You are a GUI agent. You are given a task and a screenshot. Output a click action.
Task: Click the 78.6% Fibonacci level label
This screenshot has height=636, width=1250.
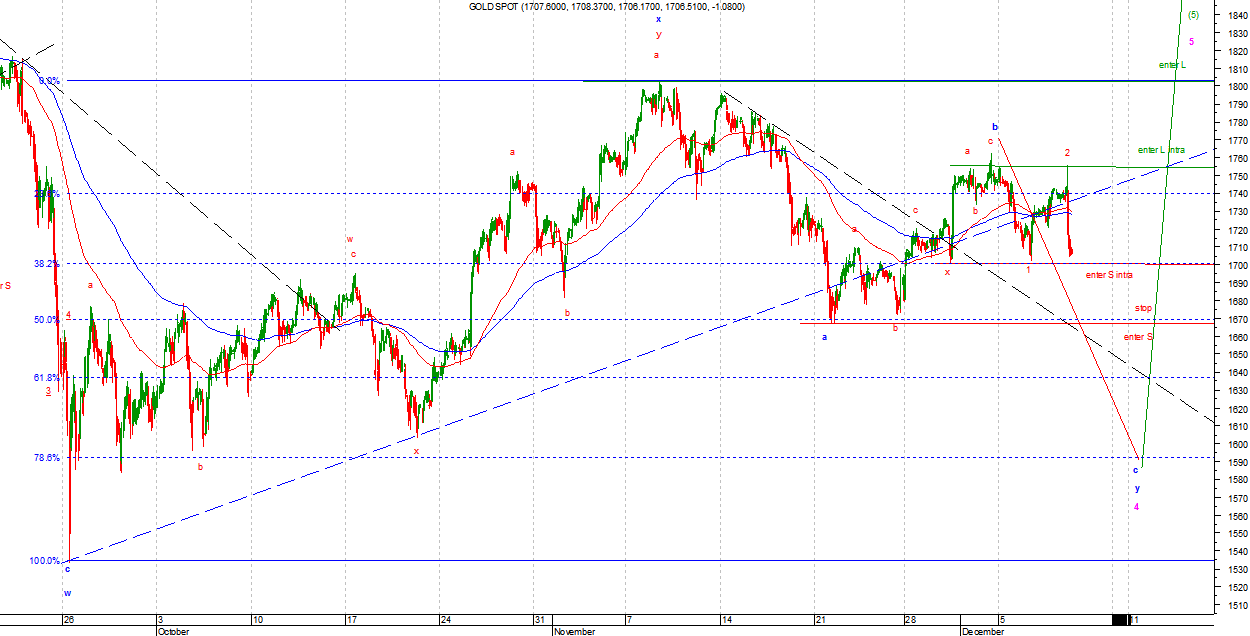point(46,458)
